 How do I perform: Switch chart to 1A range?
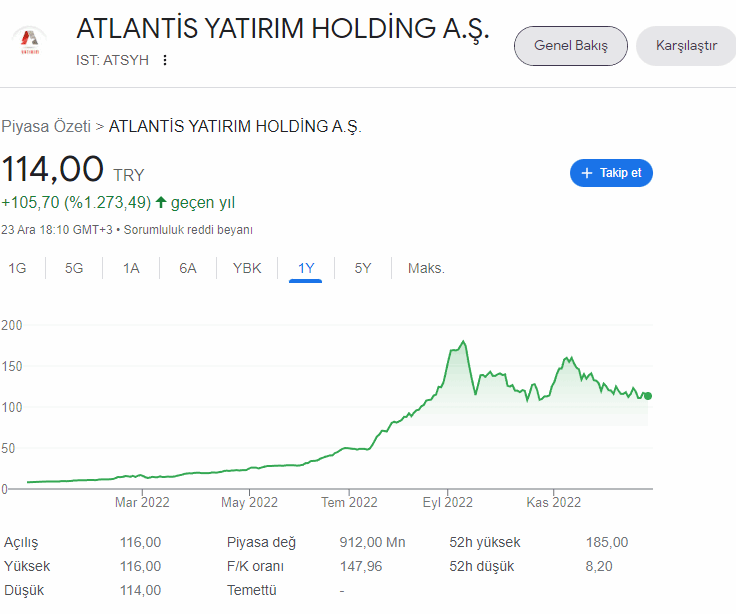[x=131, y=268]
